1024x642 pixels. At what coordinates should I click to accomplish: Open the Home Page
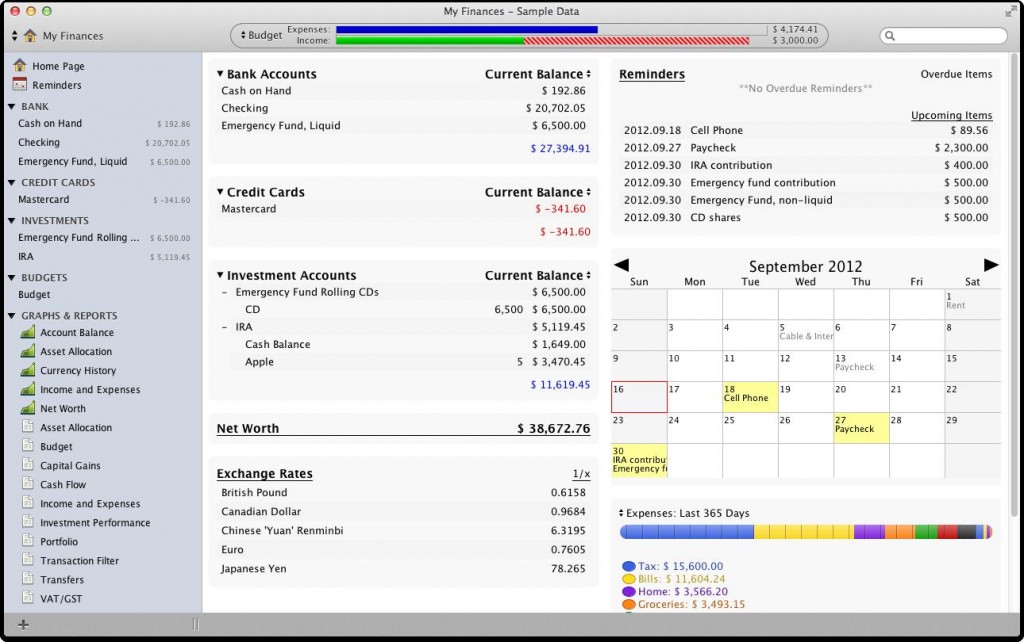(x=60, y=65)
